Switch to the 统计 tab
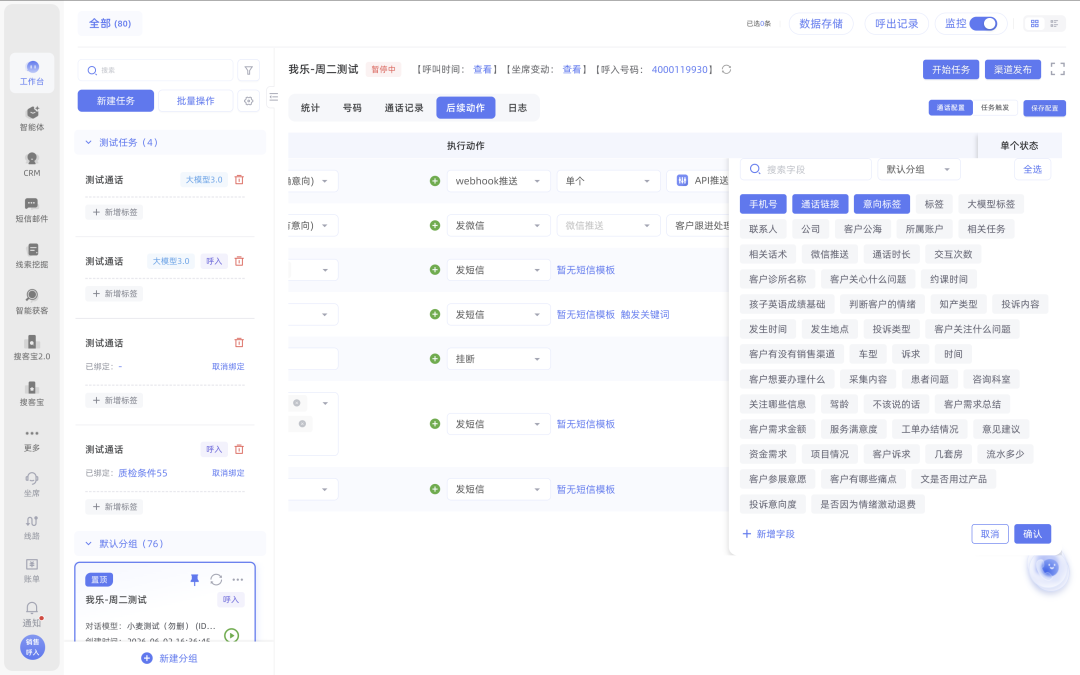1080x675 pixels. coord(310,108)
